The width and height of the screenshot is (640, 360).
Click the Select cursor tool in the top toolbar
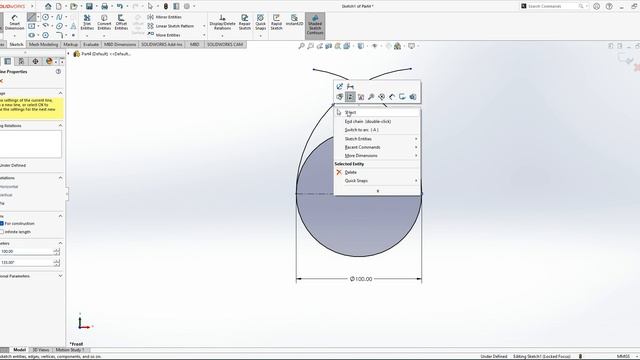pyautogui.click(x=150, y=6)
